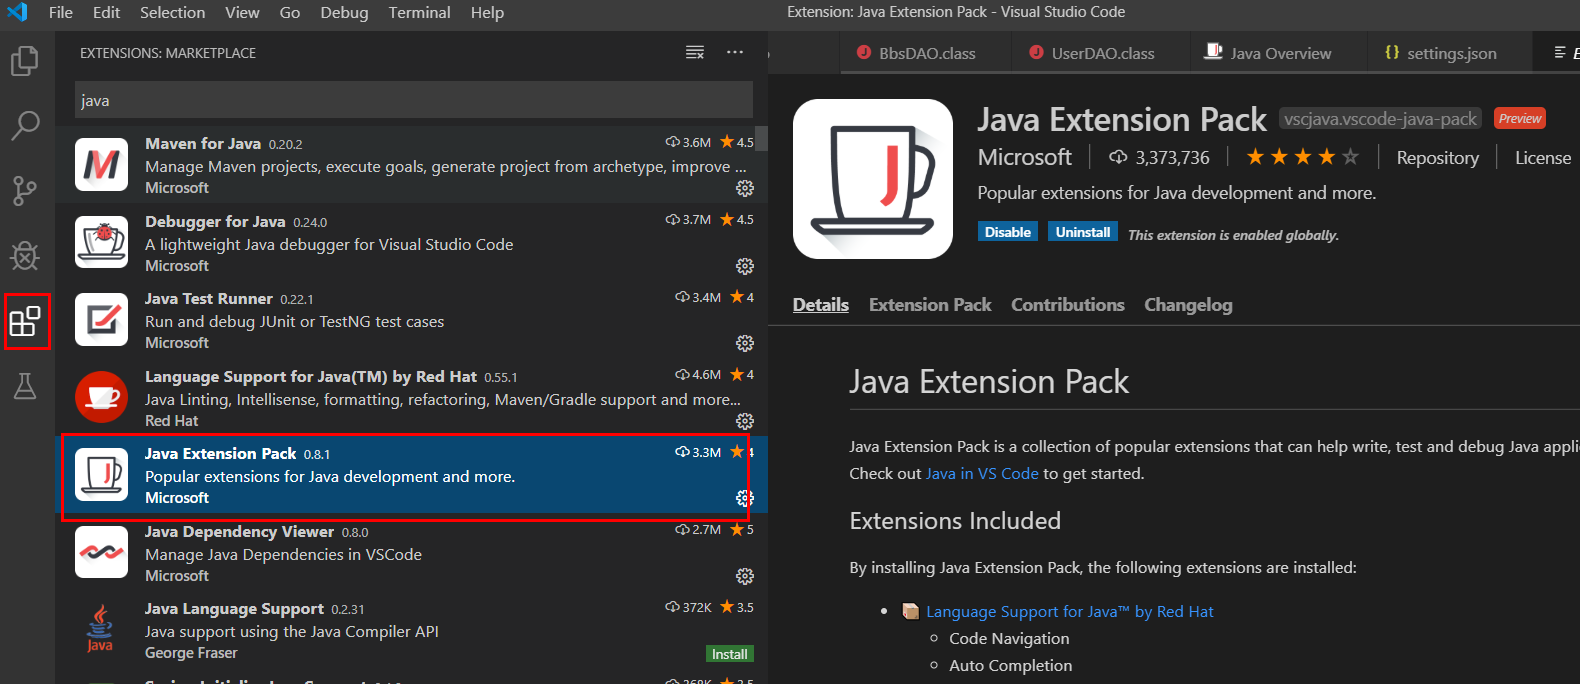
Task: Open the Extensions view in activity bar
Action: 25,321
